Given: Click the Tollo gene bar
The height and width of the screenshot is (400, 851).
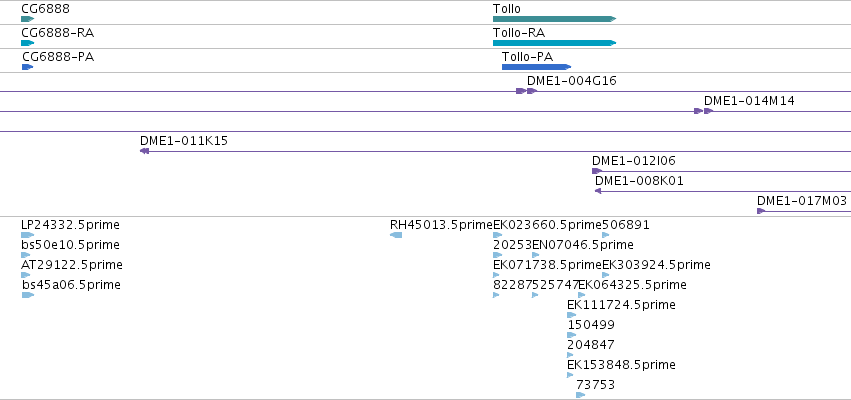Looking at the screenshot, I should coord(554,19).
